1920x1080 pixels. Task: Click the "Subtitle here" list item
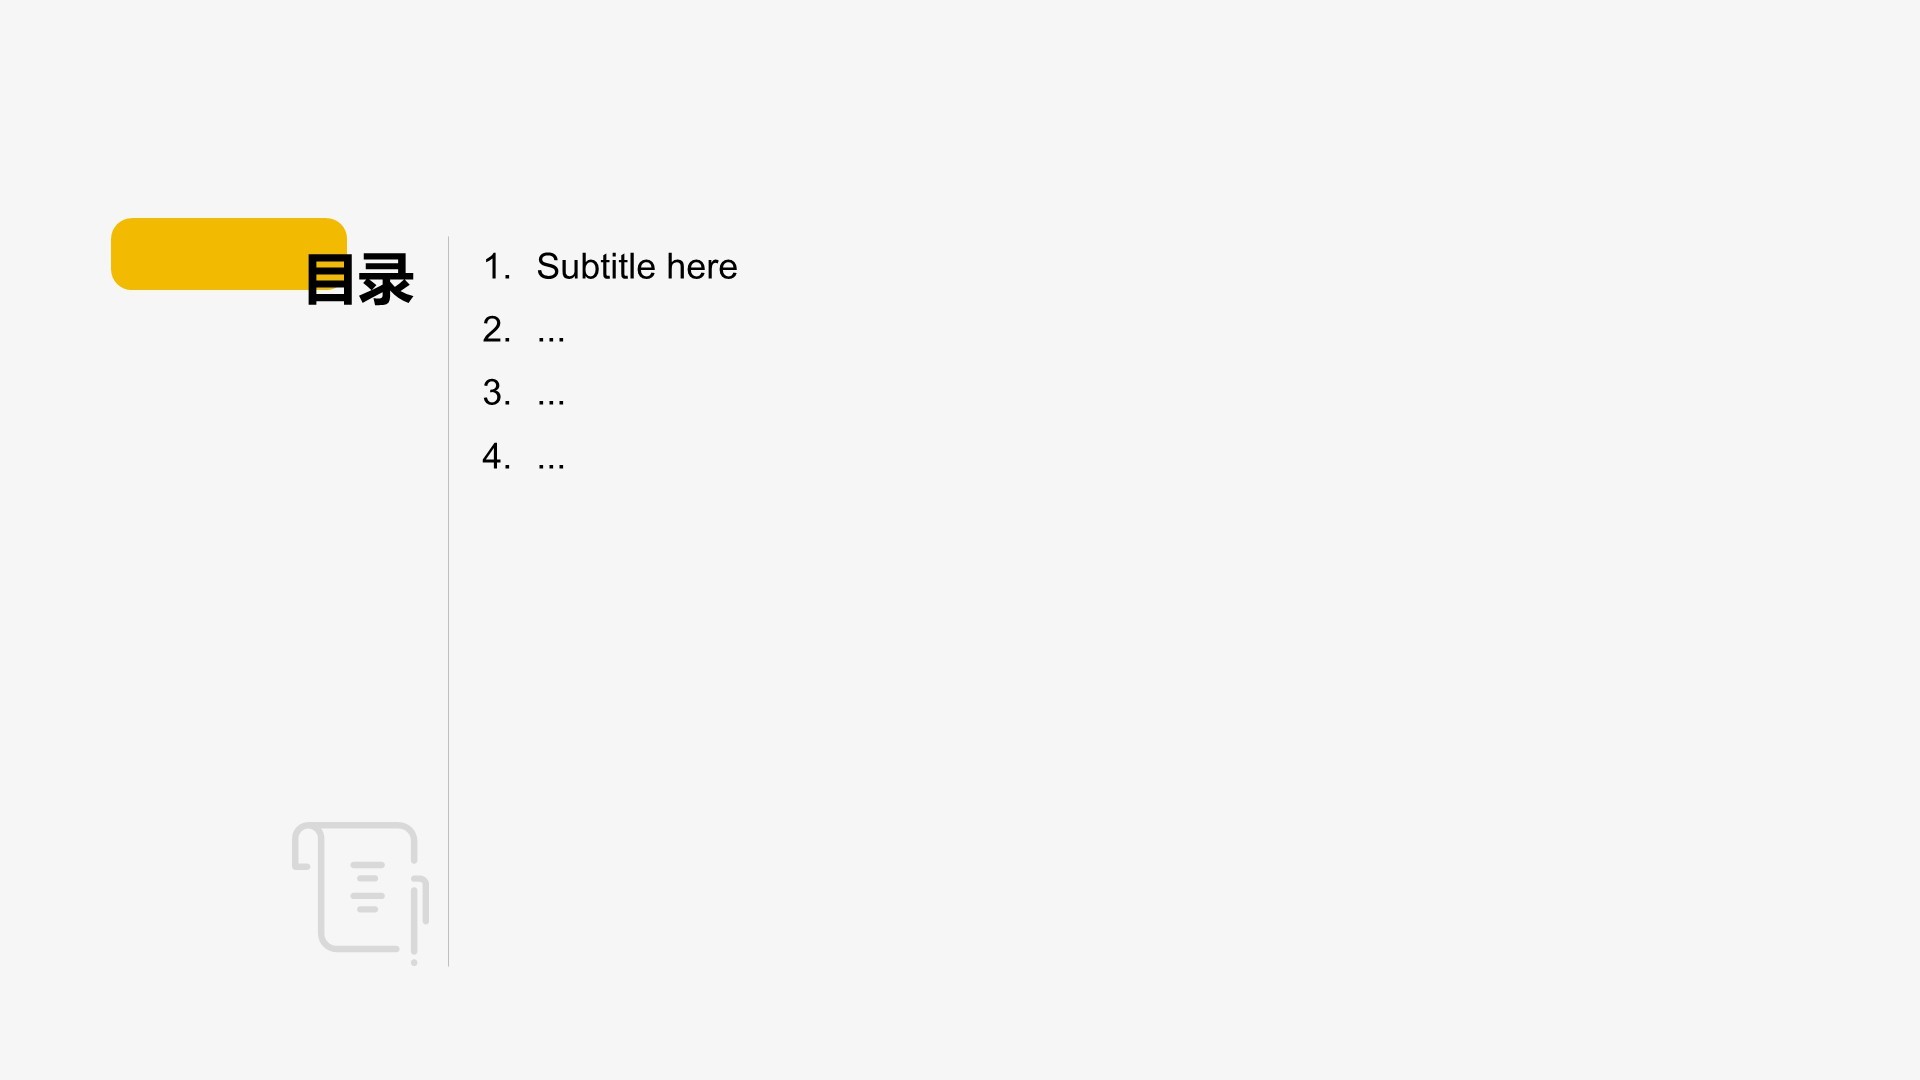click(x=636, y=267)
